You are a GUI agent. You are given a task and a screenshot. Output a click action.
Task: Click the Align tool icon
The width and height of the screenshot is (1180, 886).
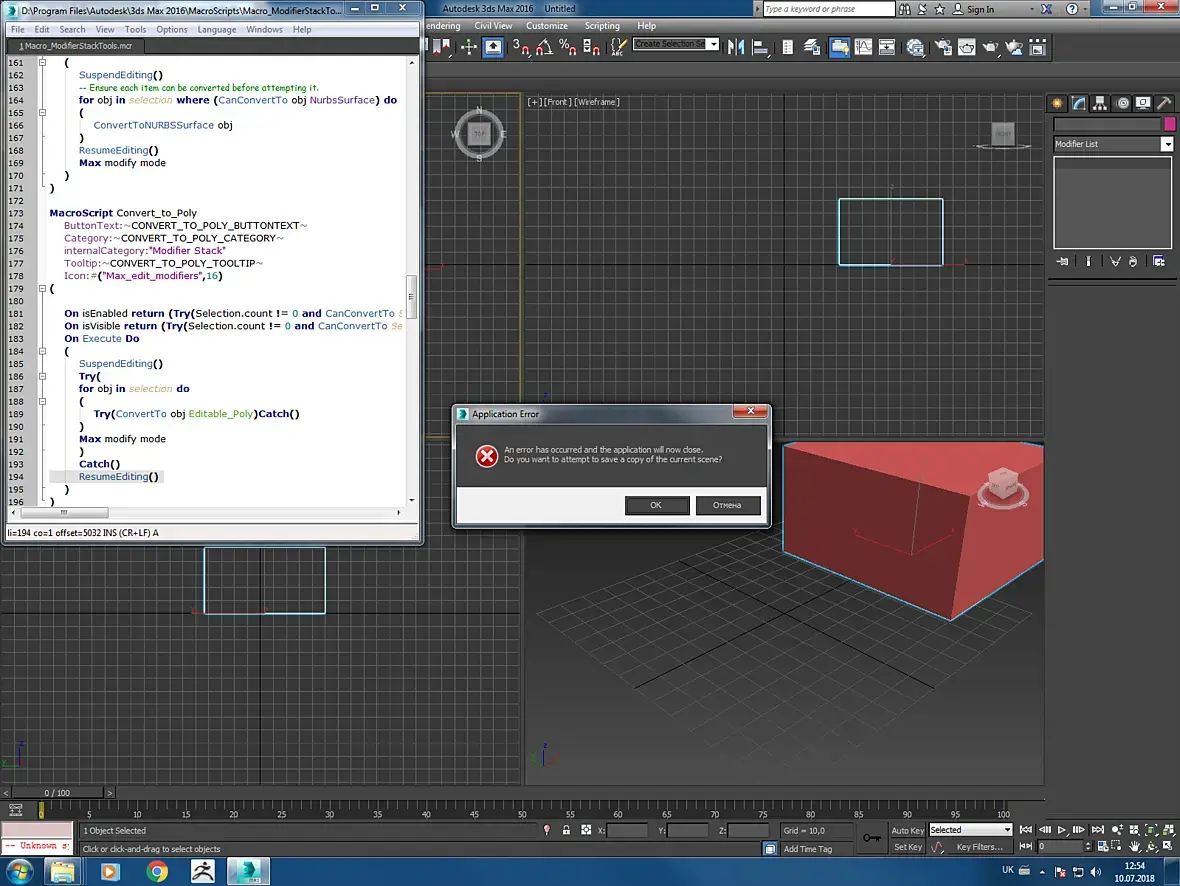click(760, 47)
